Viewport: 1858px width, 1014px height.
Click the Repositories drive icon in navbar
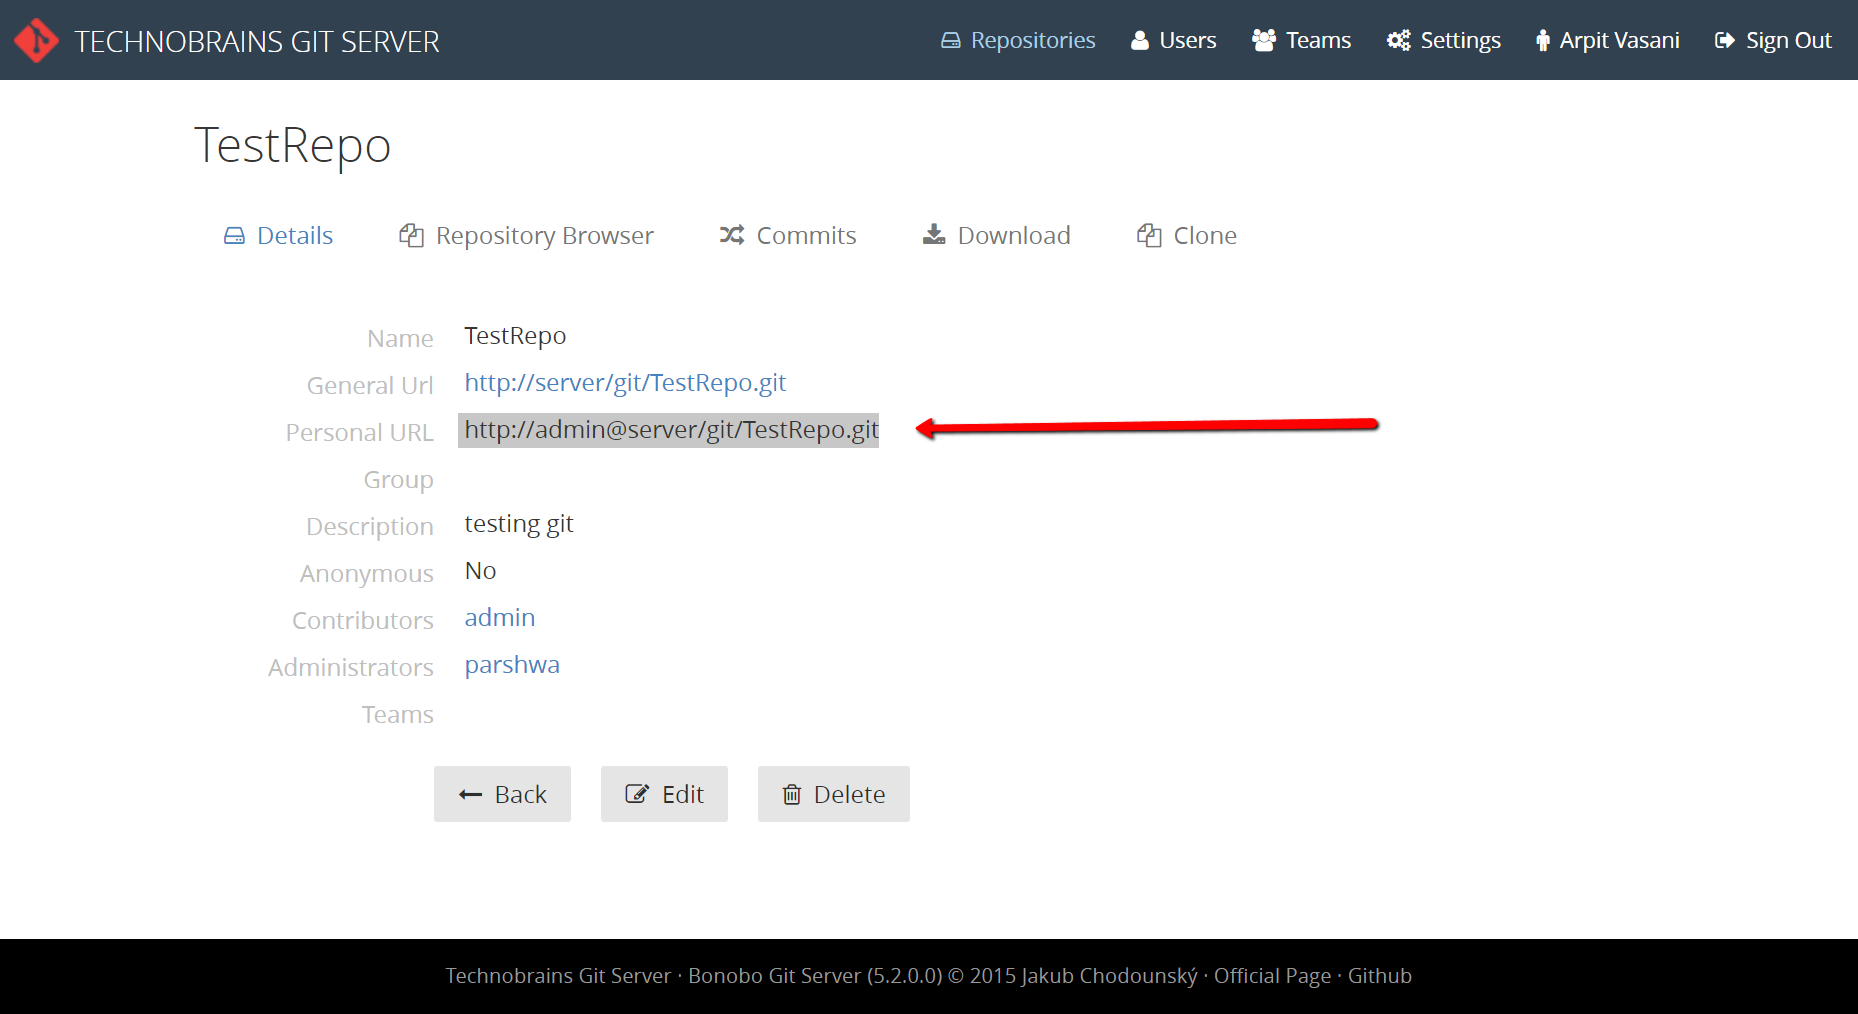coord(950,41)
